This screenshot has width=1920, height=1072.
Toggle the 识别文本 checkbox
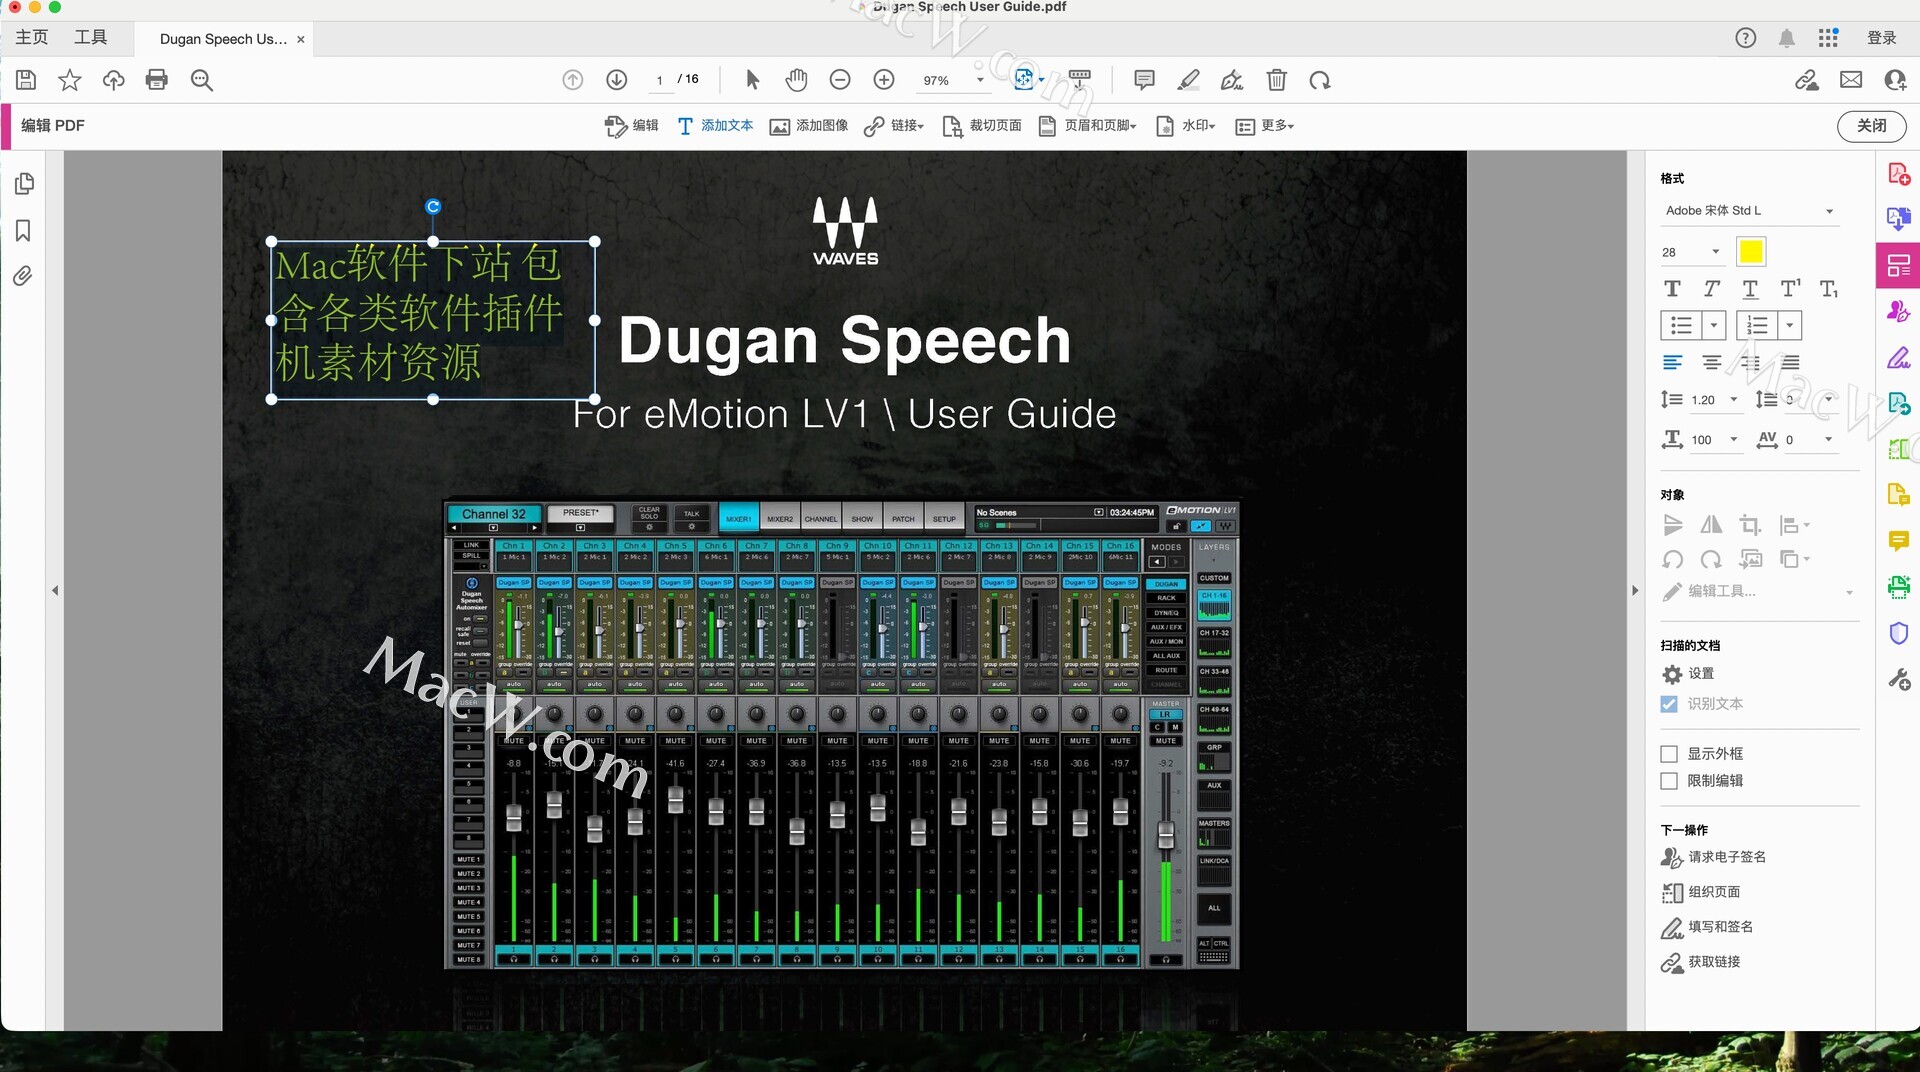pyautogui.click(x=1669, y=704)
